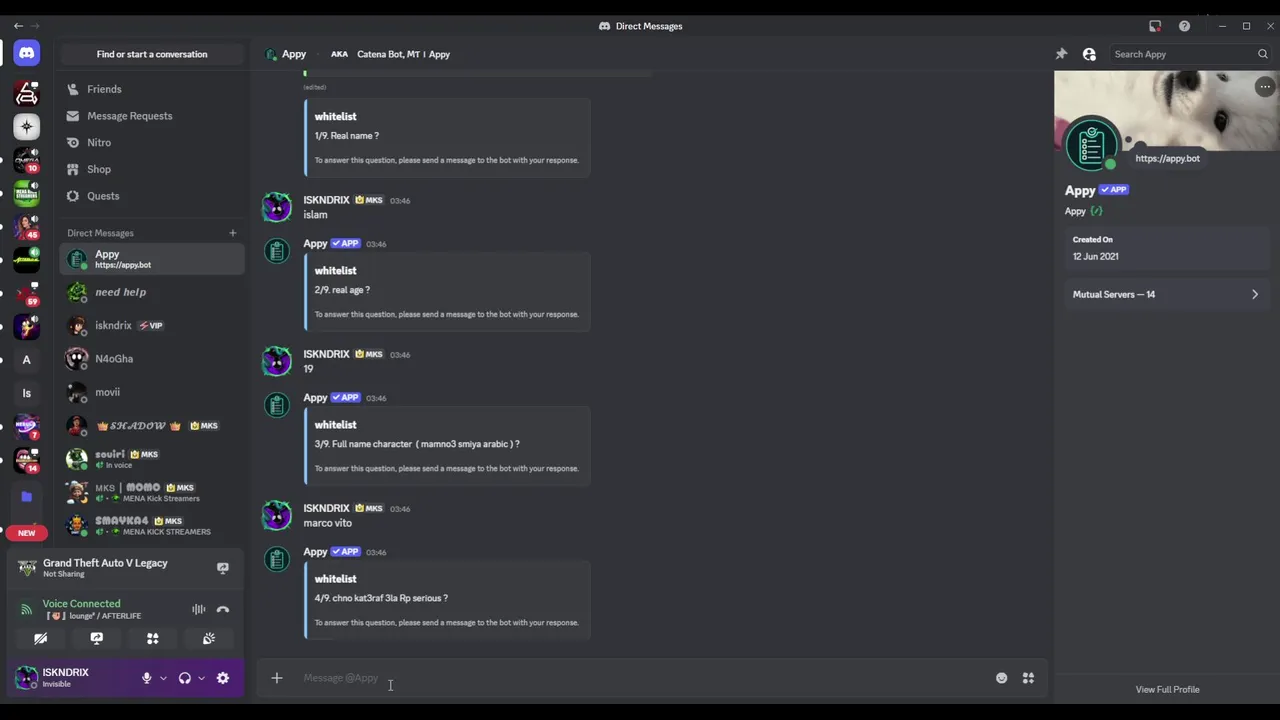Viewport: 1280px width, 720px height.
Task: Open the Friends tab
Action: (x=104, y=89)
